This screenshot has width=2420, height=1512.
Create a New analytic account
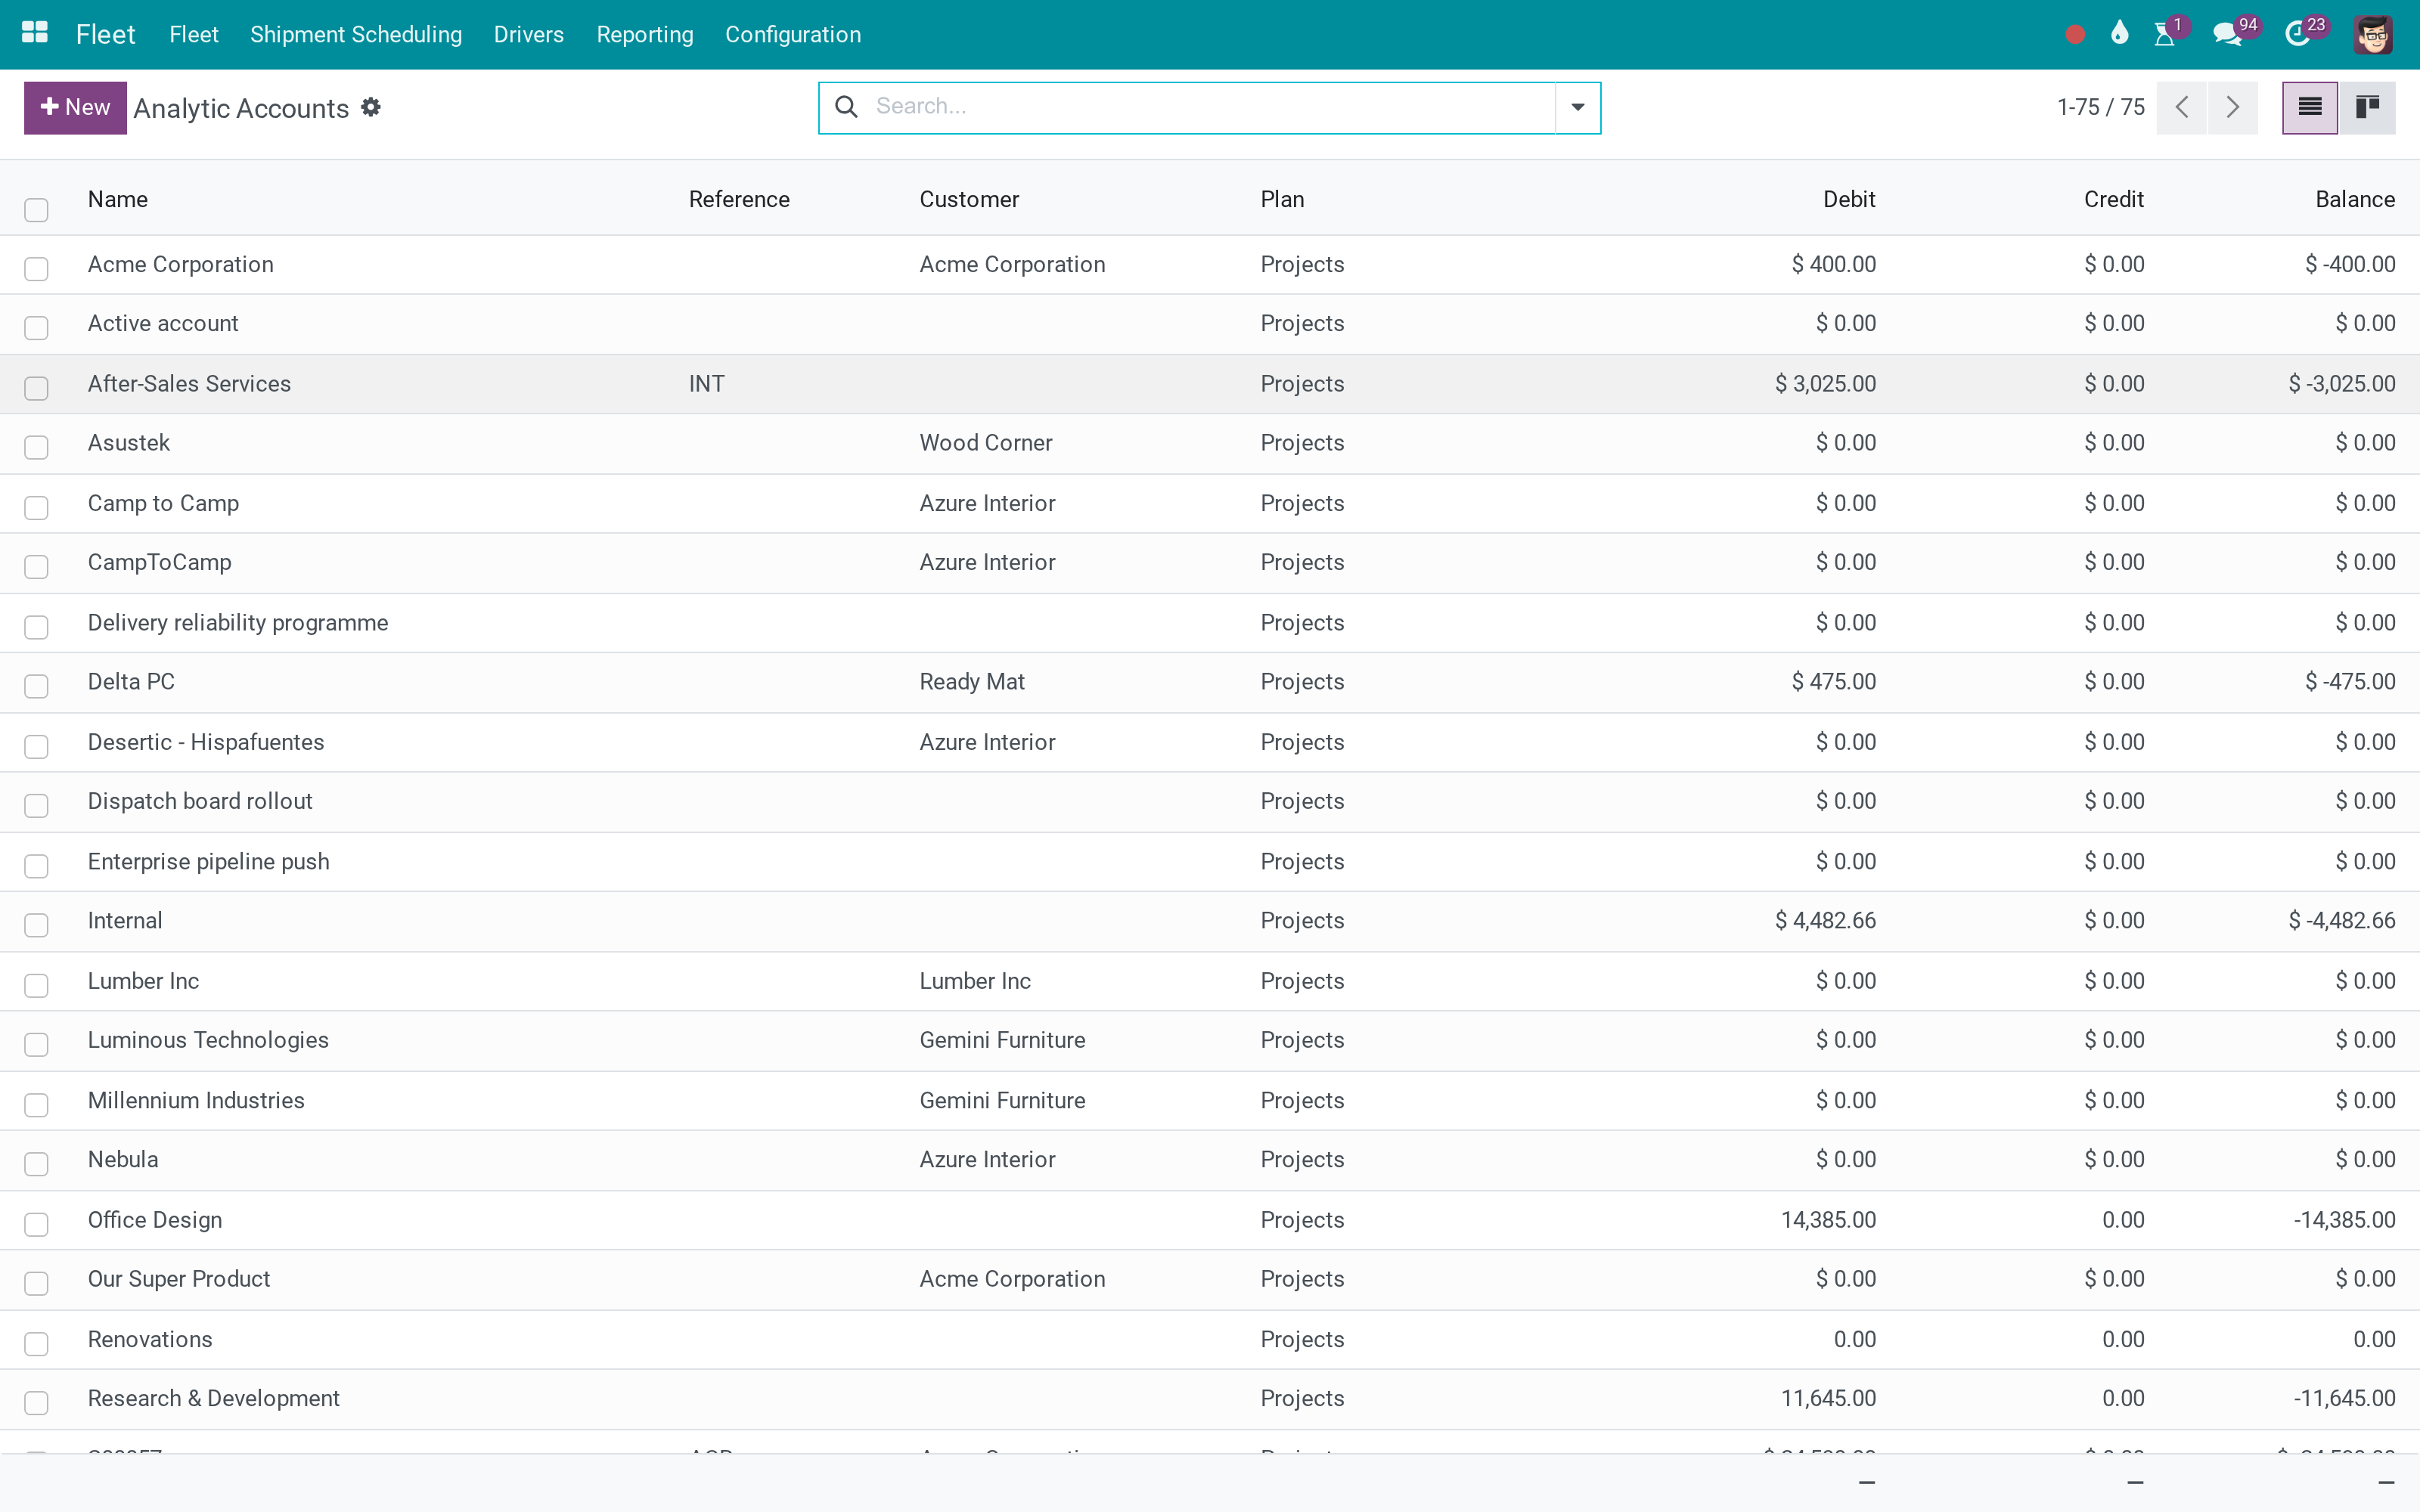(x=75, y=107)
